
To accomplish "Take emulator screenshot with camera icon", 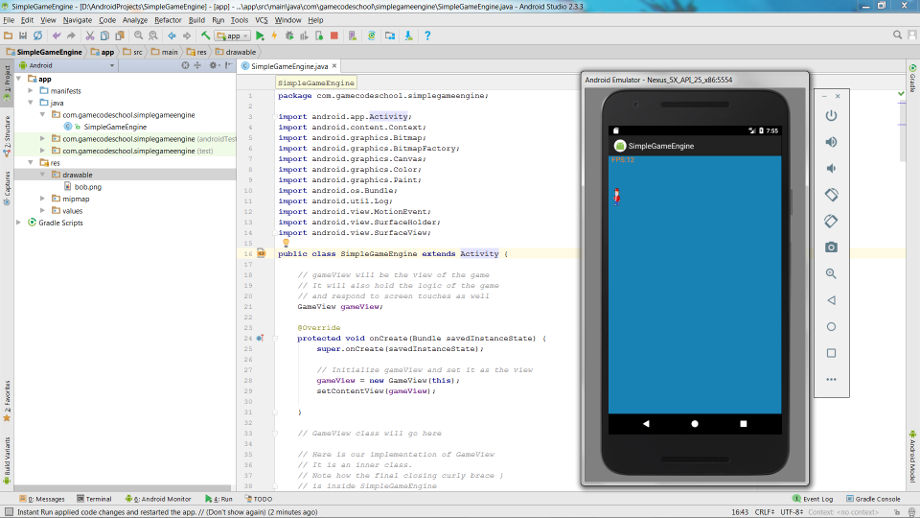I will 831,248.
